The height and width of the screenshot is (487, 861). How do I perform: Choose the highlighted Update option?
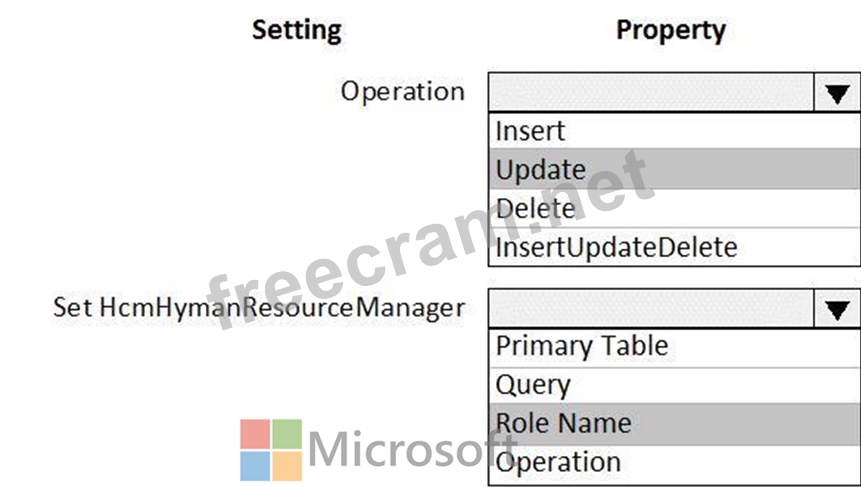(x=541, y=170)
